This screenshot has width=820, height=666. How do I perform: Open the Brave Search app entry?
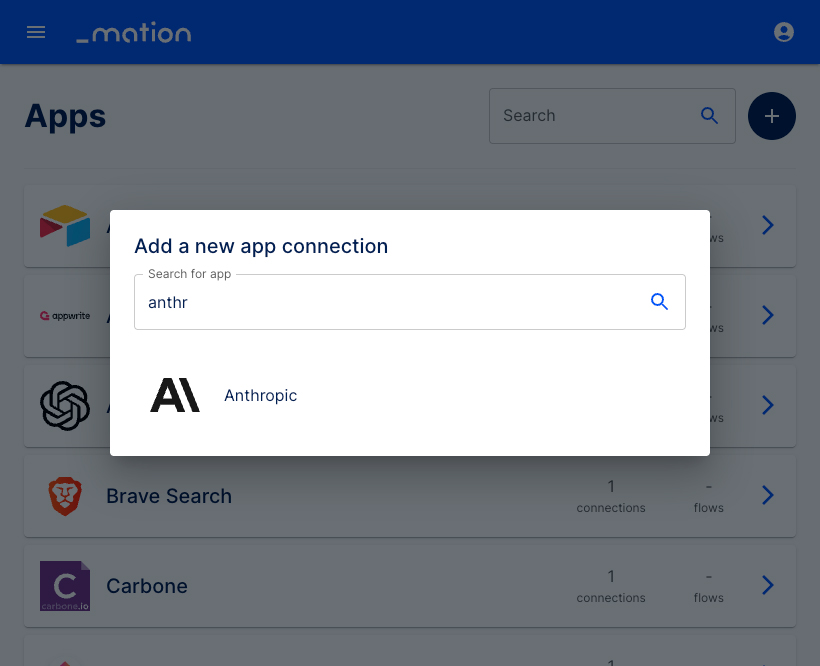[x=410, y=496]
